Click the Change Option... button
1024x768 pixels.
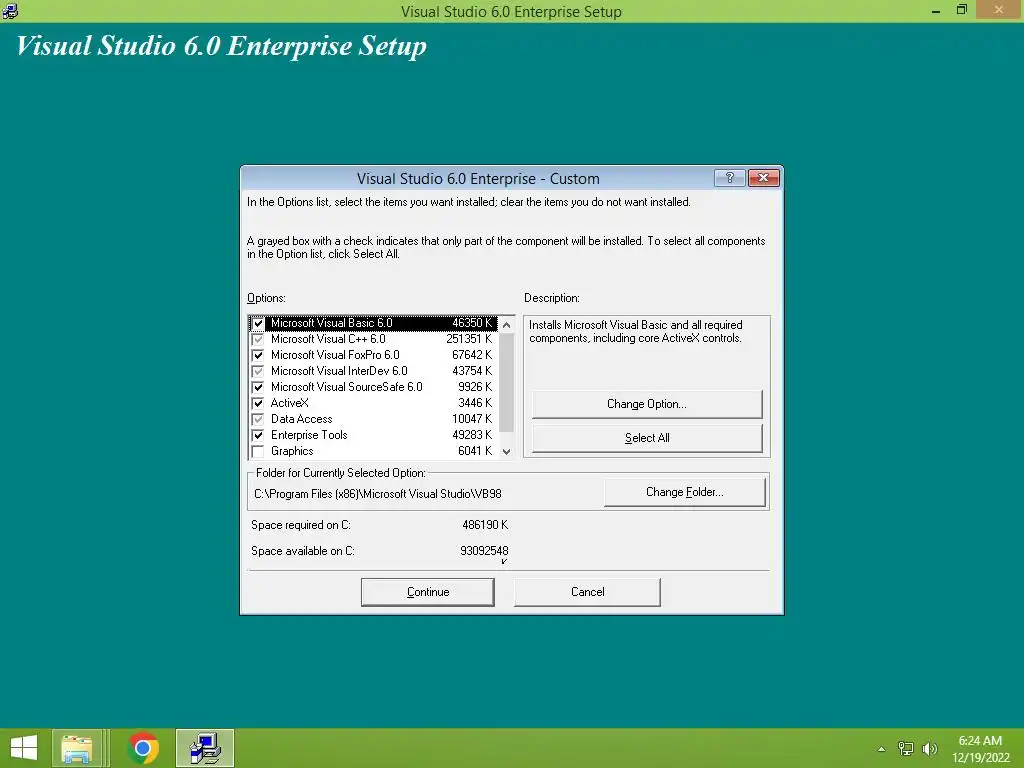pyautogui.click(x=647, y=404)
